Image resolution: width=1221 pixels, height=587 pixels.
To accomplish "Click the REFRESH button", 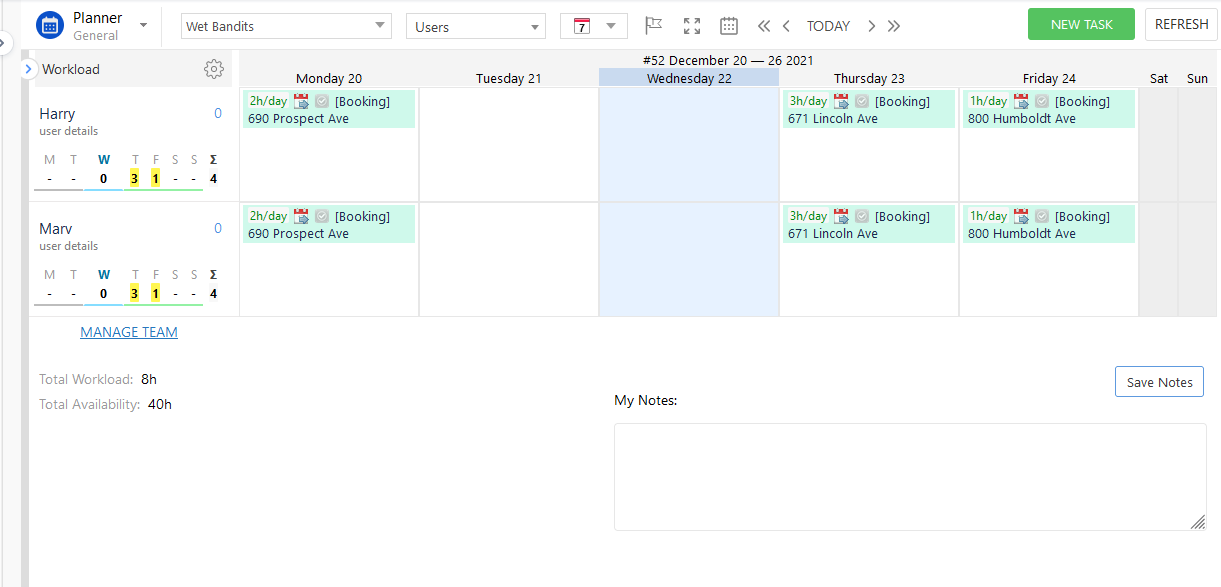I will [1182, 24].
